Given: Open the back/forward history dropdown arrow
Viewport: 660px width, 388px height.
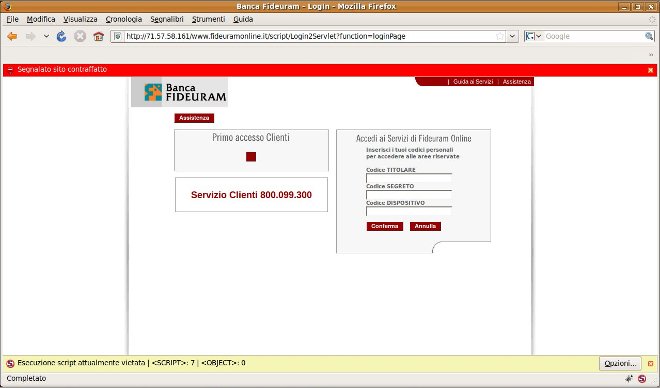Looking at the screenshot, I should click(x=46, y=37).
